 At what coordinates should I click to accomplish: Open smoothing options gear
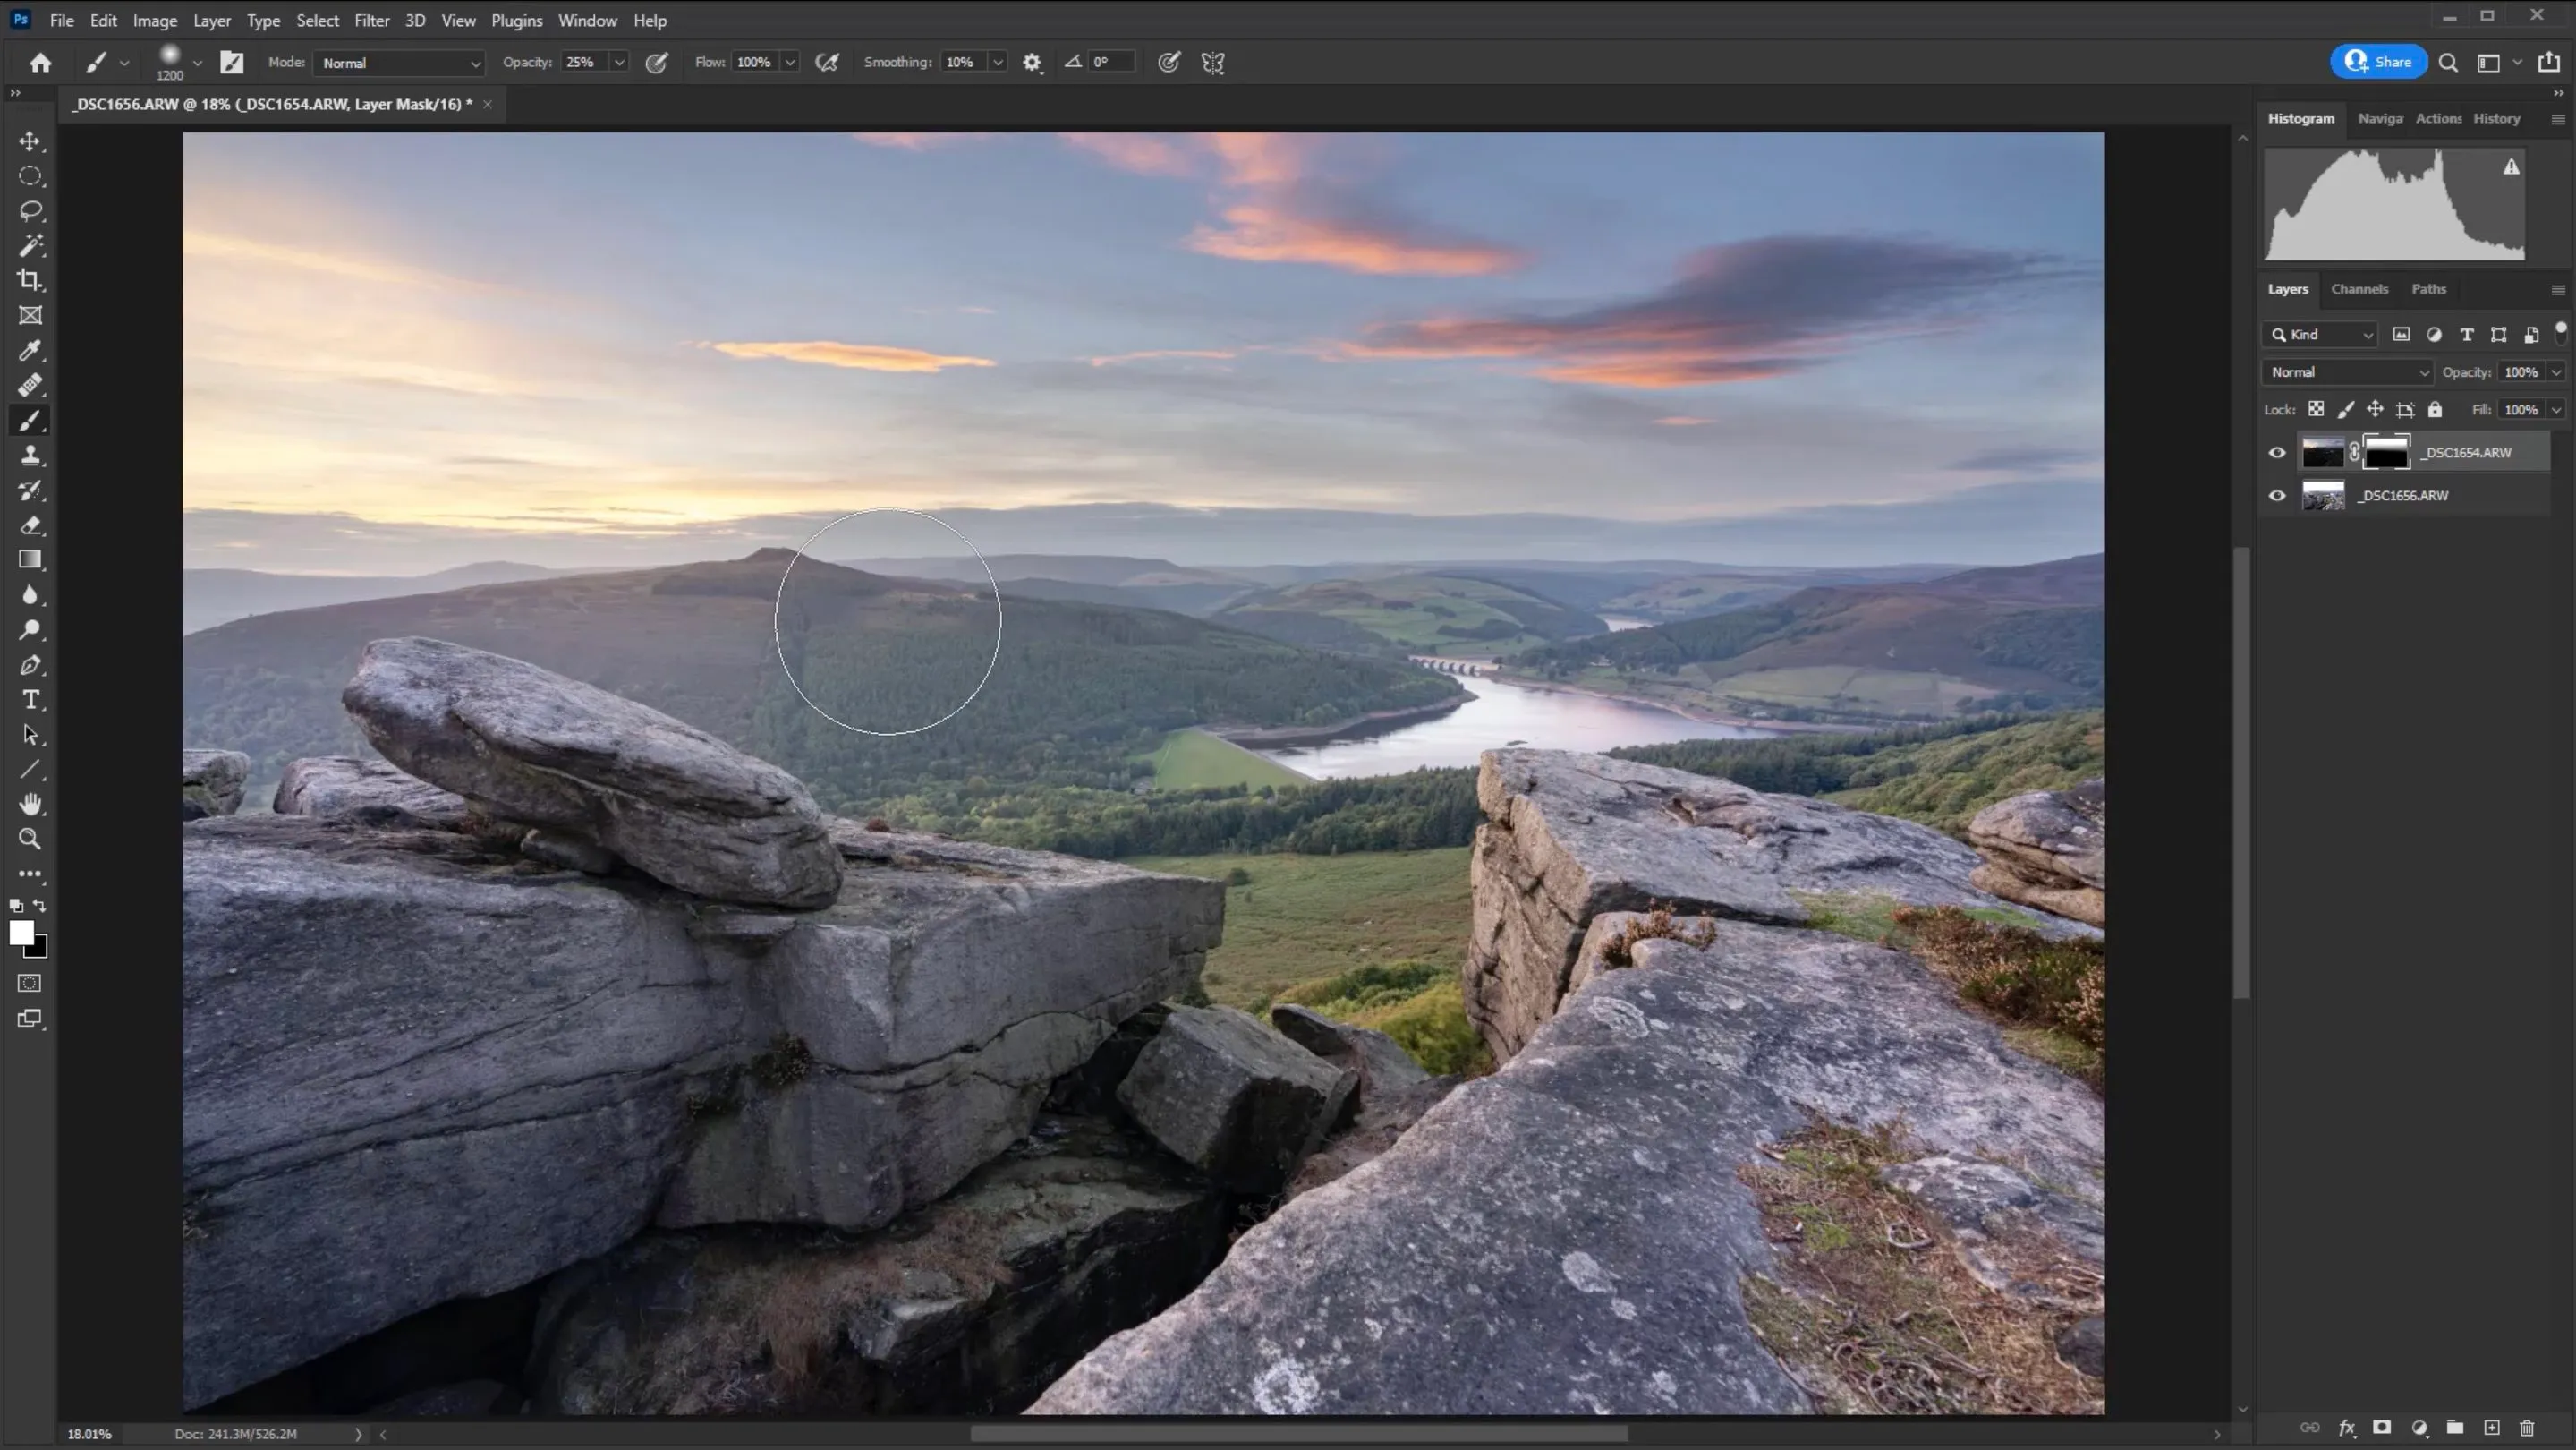(x=1032, y=63)
